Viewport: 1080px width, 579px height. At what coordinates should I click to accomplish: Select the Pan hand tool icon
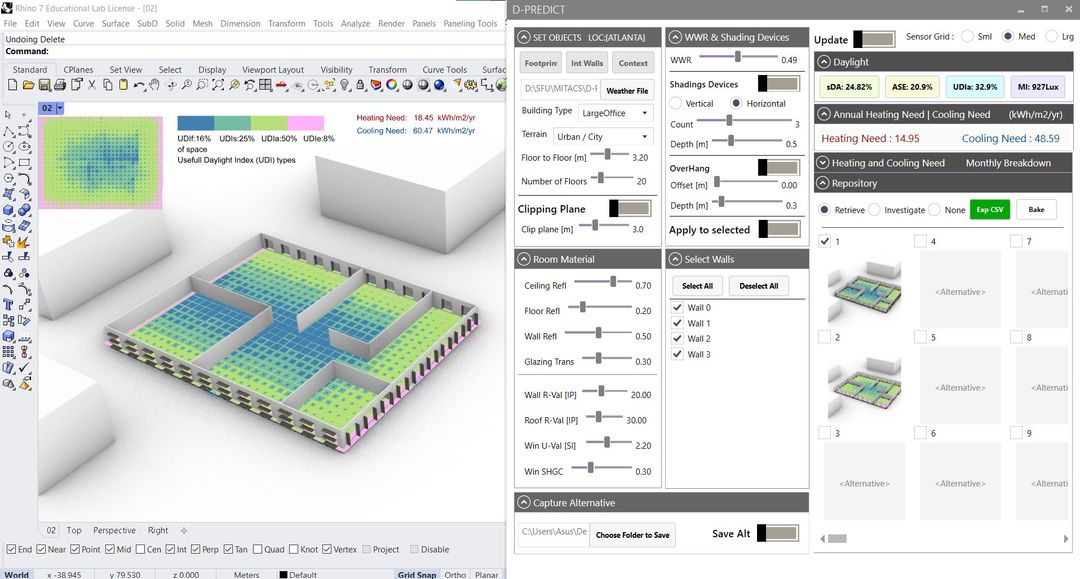click(x=154, y=86)
